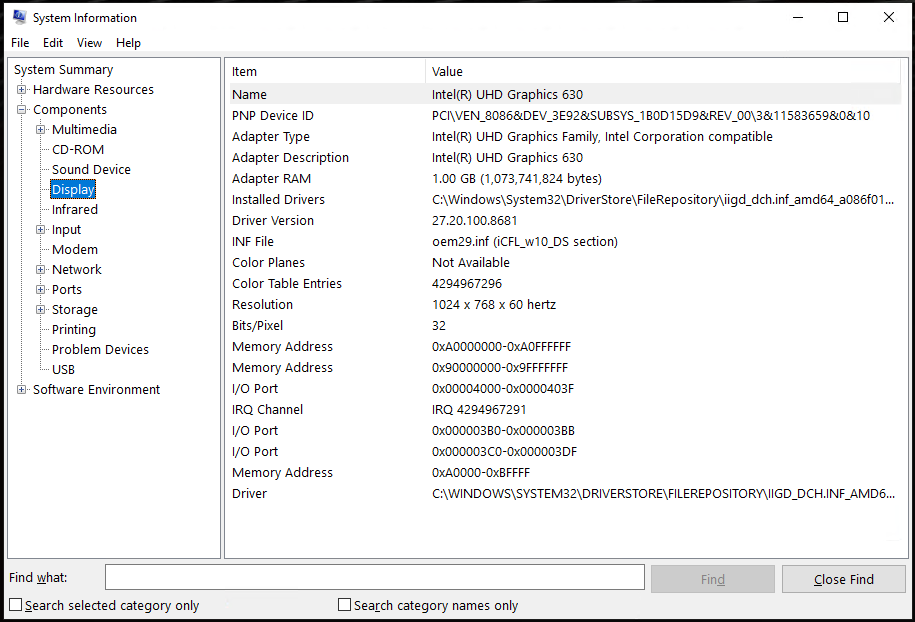Collapse the Components node
The height and width of the screenshot is (622, 915).
point(22,109)
